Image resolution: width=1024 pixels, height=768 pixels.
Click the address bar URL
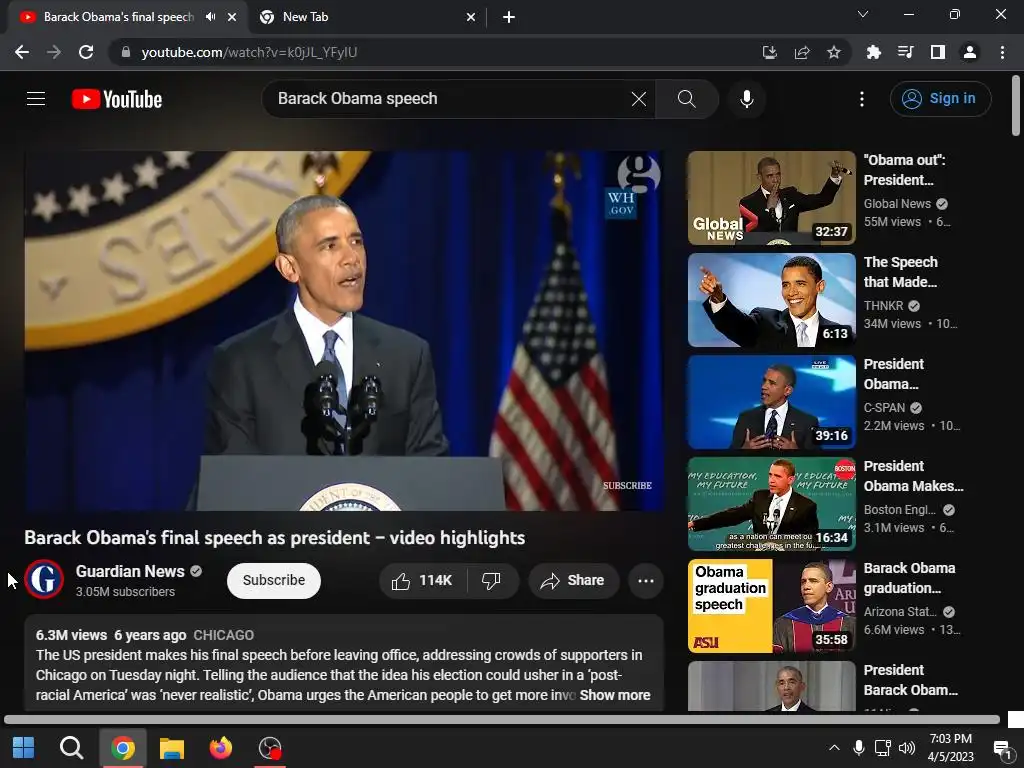coord(249,52)
